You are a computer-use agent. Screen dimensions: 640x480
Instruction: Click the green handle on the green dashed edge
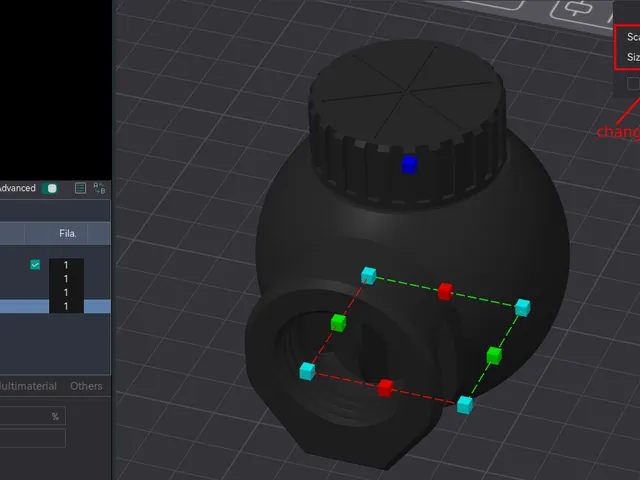pos(494,356)
